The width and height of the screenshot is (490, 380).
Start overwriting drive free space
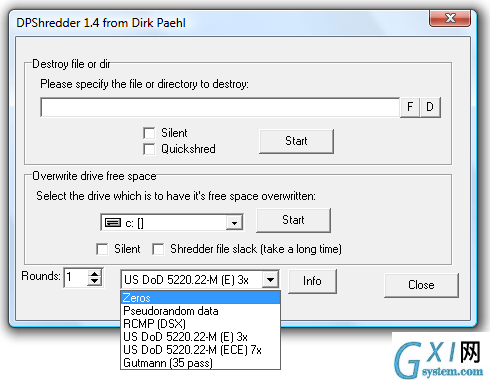pyautogui.click(x=293, y=220)
